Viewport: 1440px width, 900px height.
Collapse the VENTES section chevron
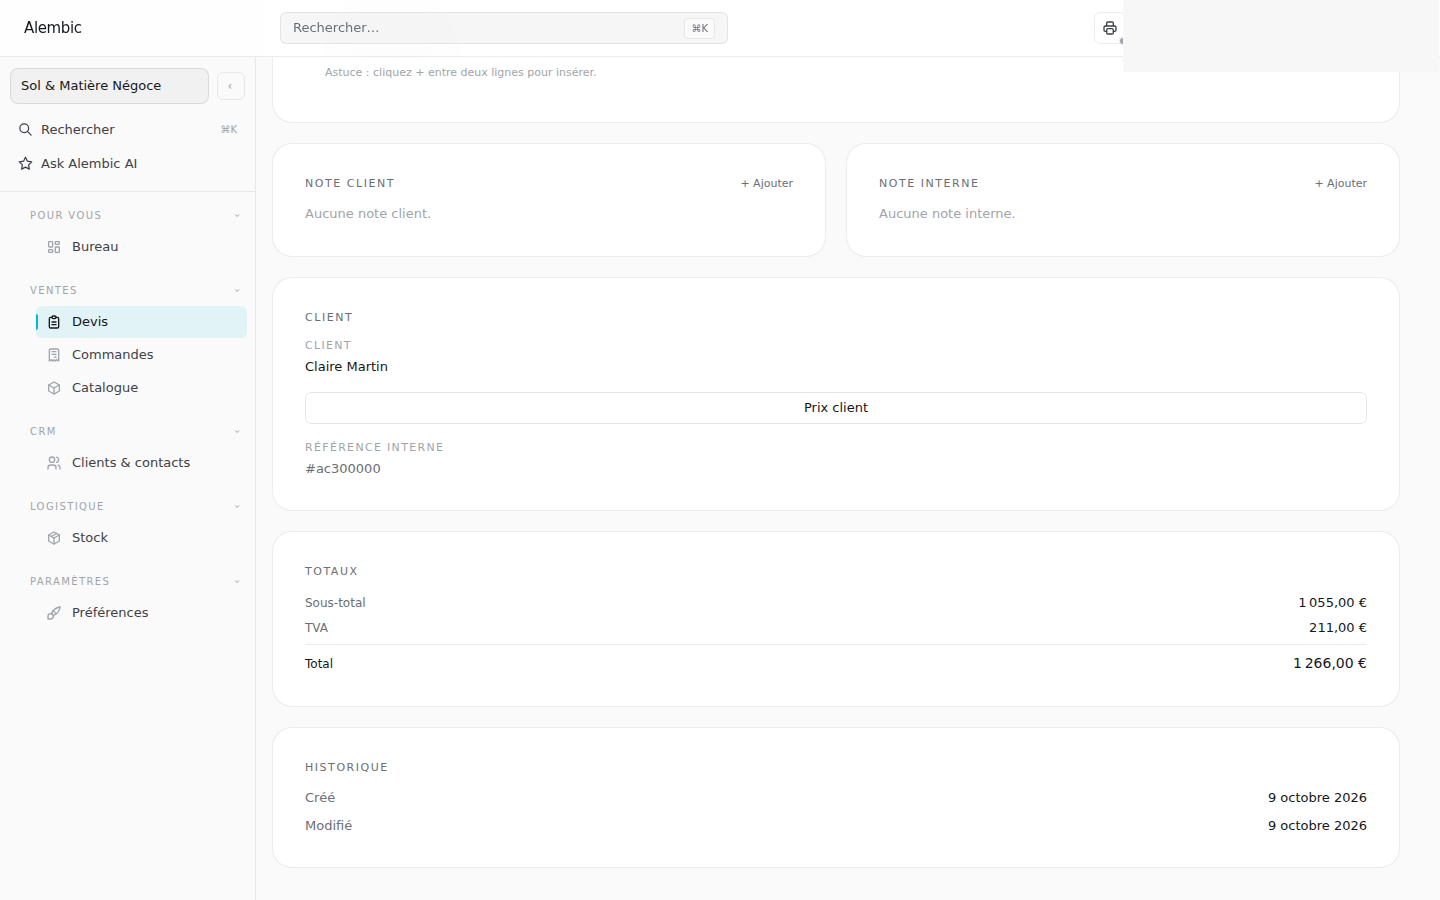(237, 291)
